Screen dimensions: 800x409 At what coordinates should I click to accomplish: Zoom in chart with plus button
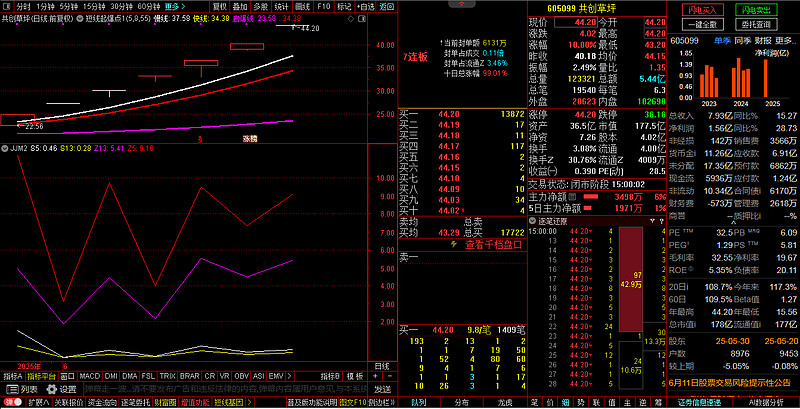point(376,376)
